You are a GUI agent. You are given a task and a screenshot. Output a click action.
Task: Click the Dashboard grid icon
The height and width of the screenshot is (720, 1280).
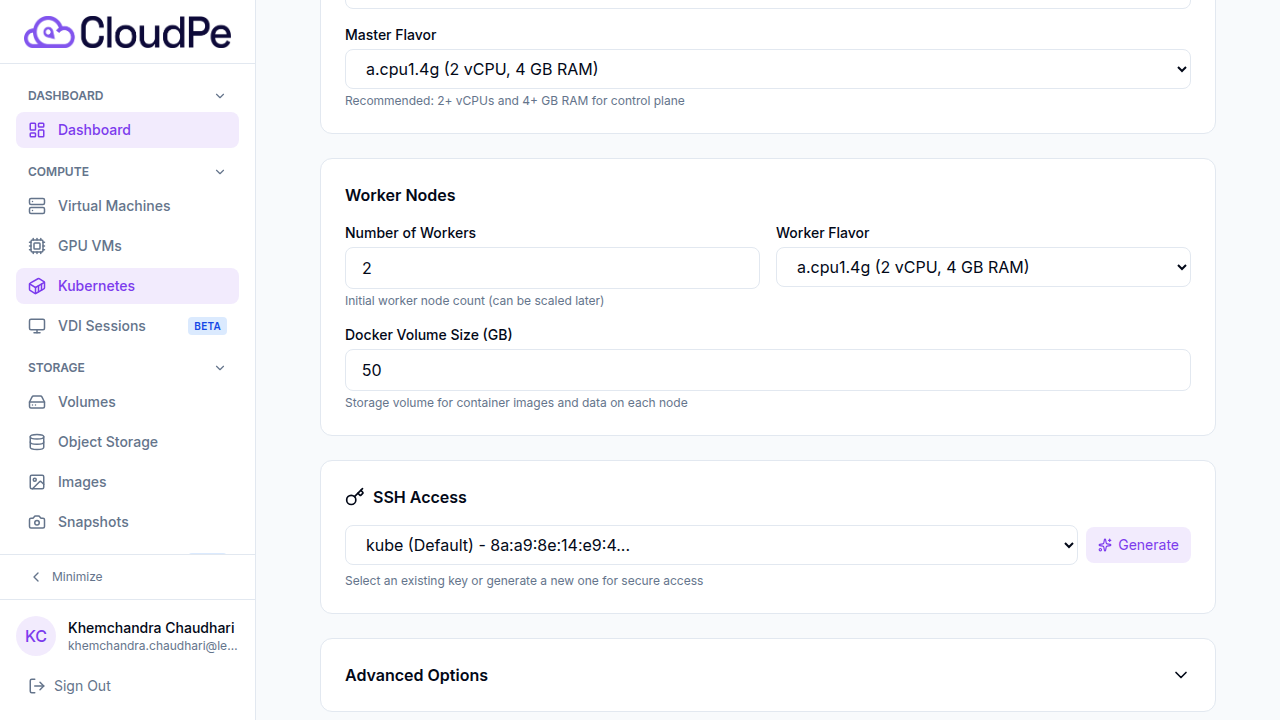point(37,130)
